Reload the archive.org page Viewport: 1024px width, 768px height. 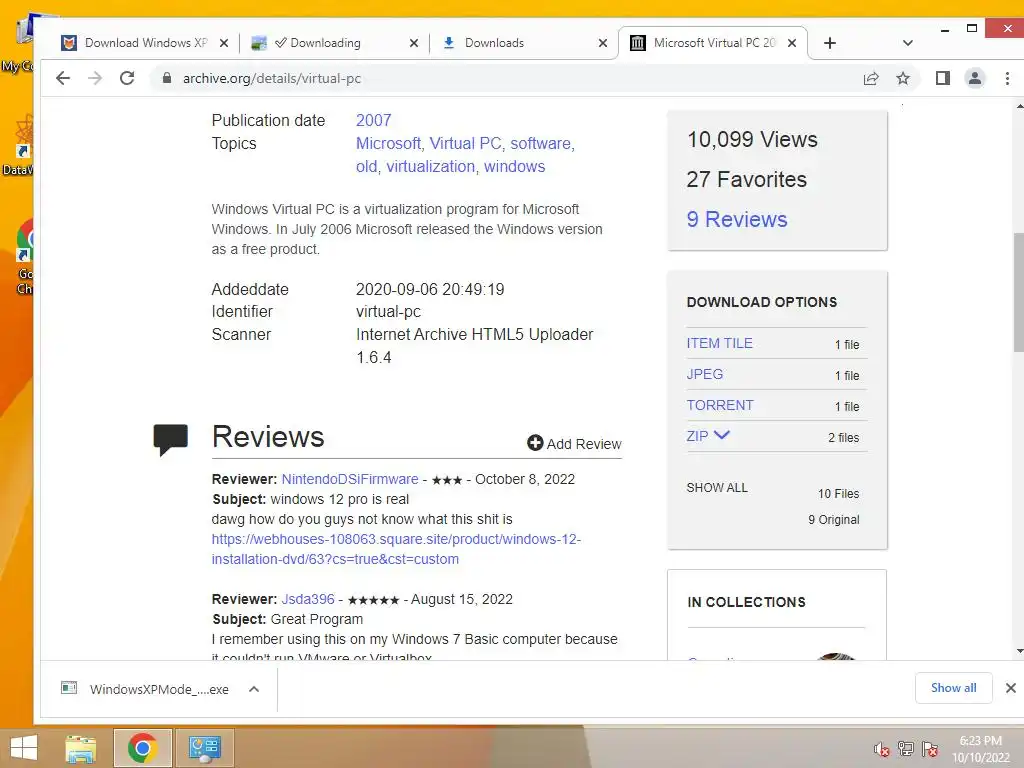pyautogui.click(x=127, y=78)
